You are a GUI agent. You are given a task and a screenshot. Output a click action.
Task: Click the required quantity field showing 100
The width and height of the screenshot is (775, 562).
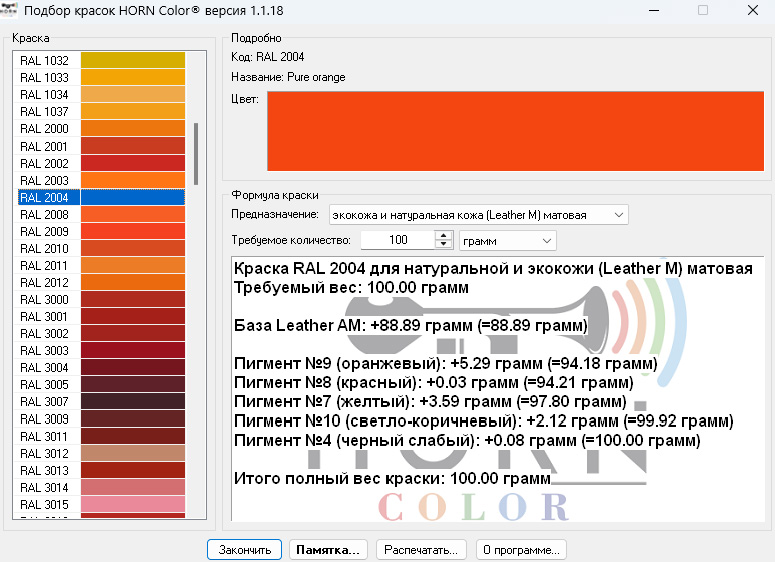coord(398,240)
